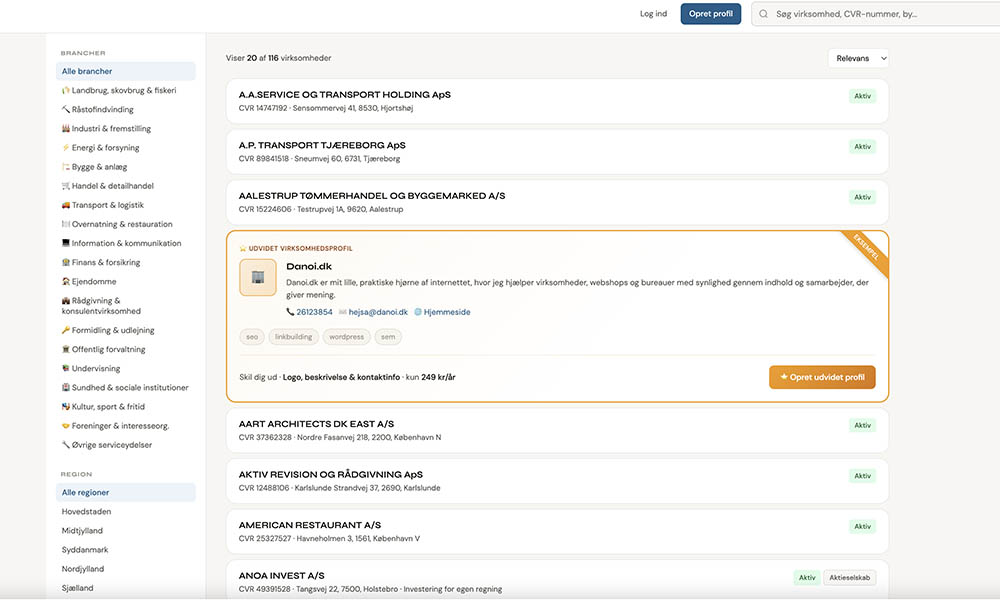Click the envelope icon beside hejsa@danoi.dk

(343, 312)
